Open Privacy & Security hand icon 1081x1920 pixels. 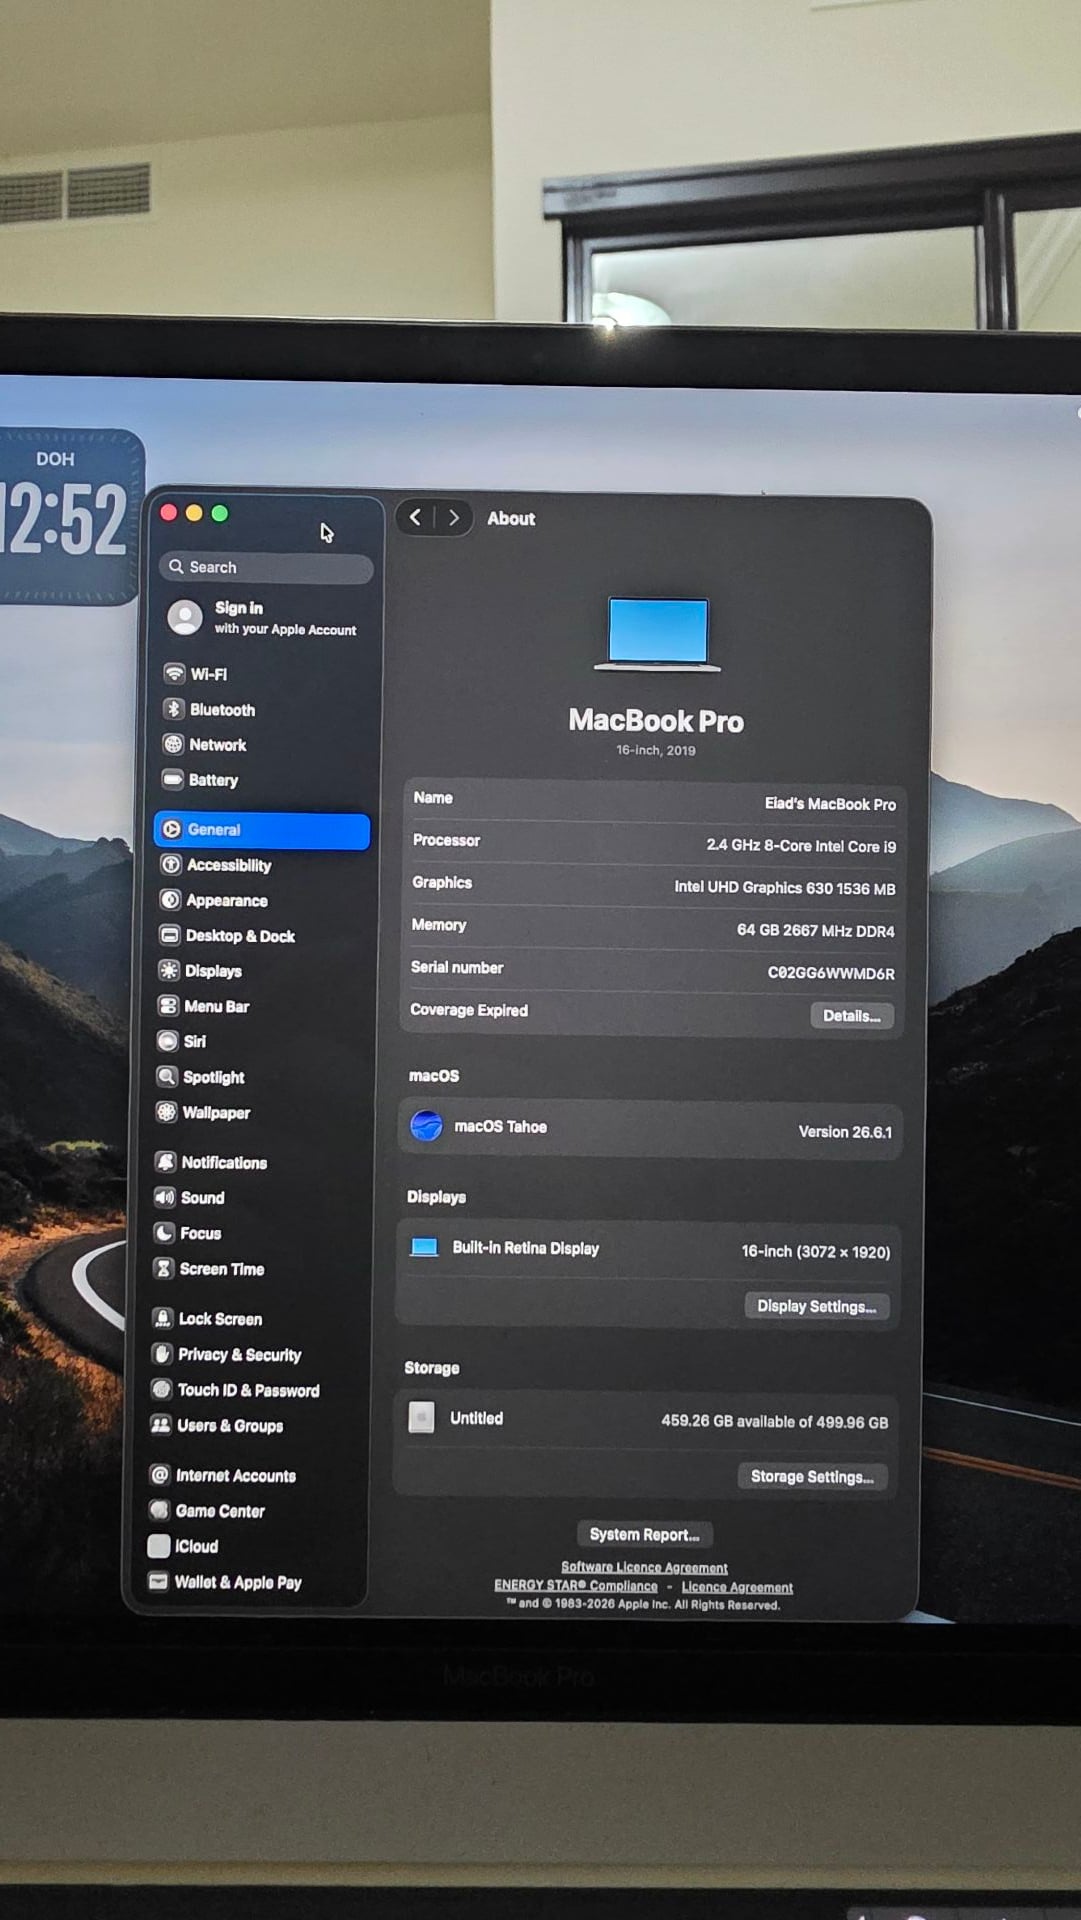click(x=161, y=1354)
